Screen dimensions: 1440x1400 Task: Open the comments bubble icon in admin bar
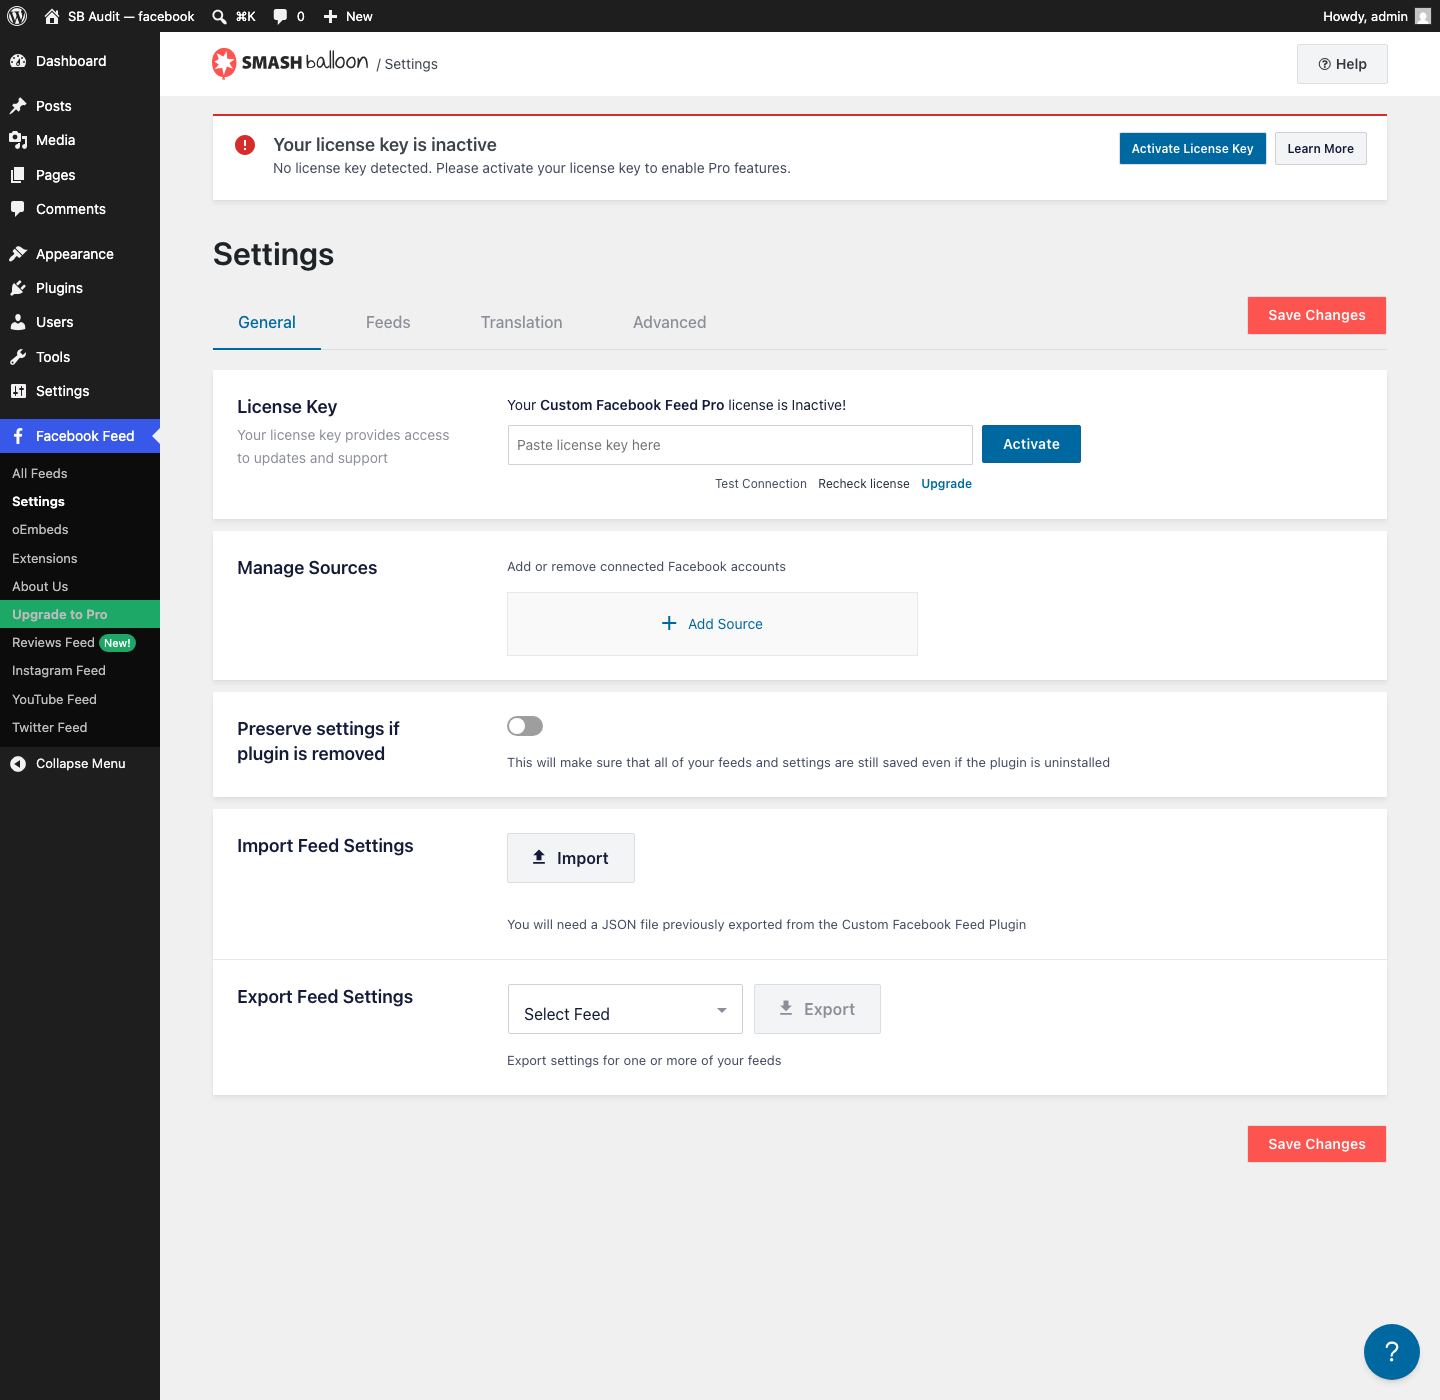click(280, 16)
